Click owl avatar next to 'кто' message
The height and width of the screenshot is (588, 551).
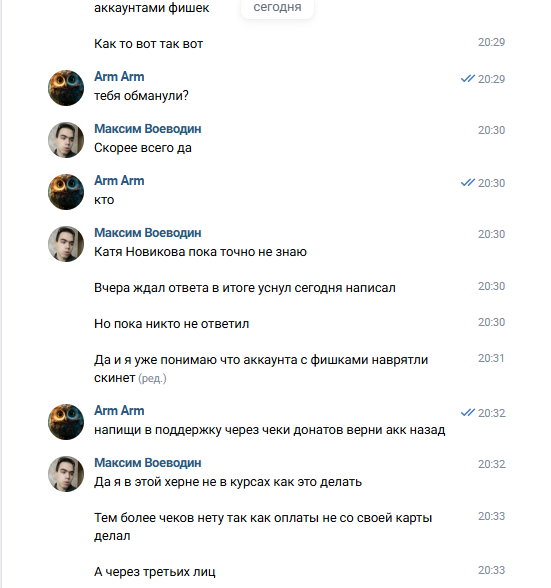(66, 192)
